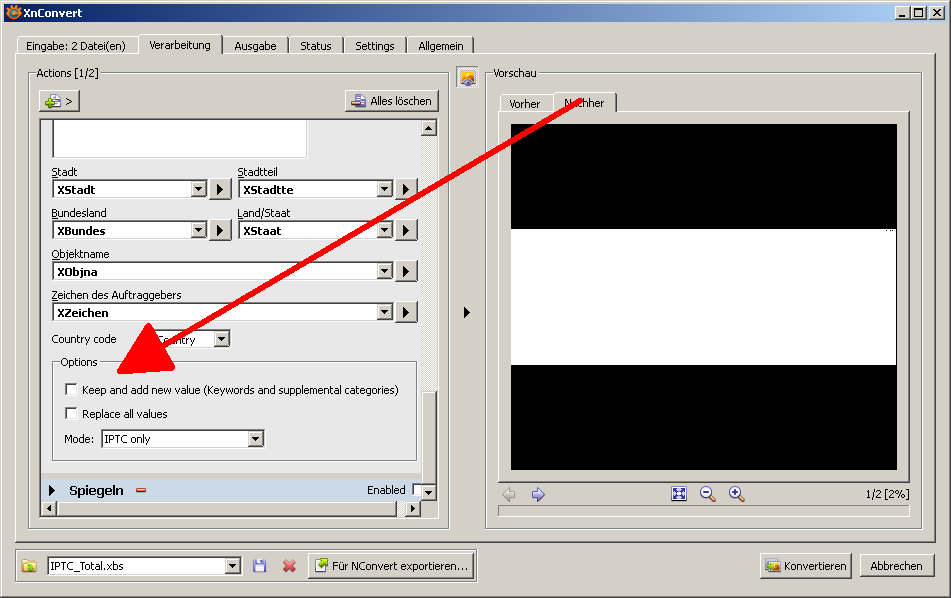Show the Nachher preview tab
The height and width of the screenshot is (598, 951).
(x=585, y=102)
